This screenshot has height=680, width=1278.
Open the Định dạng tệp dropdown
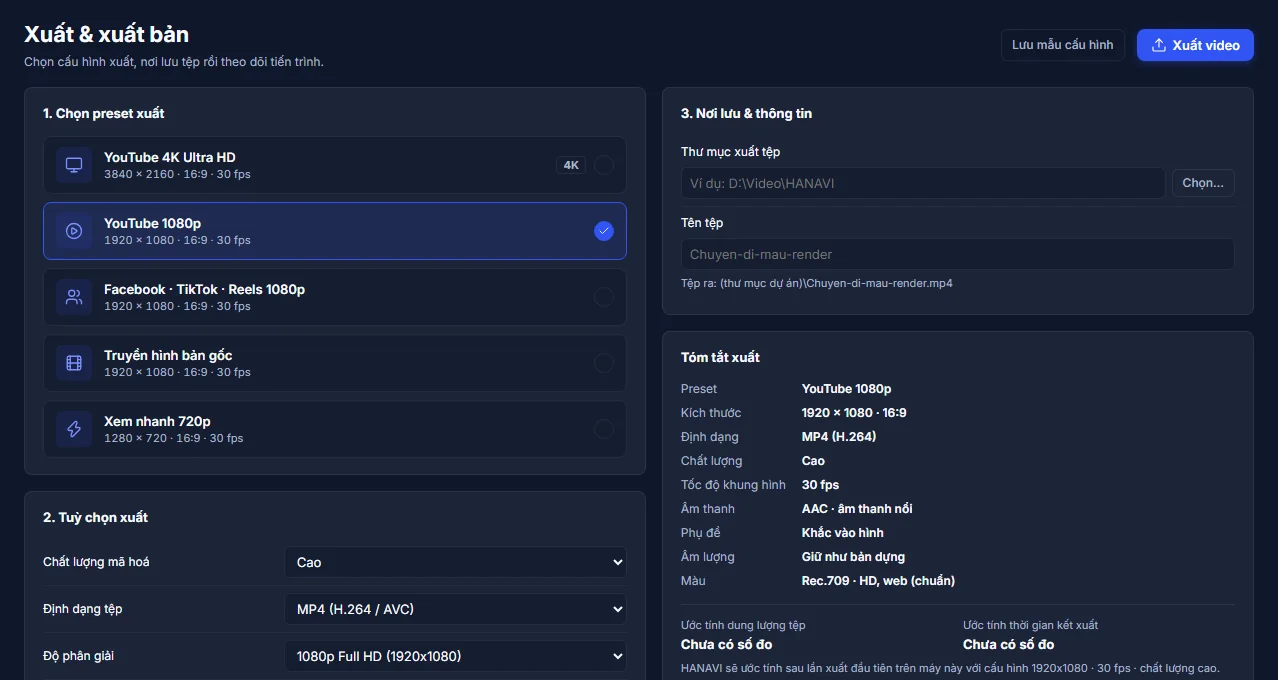455,609
